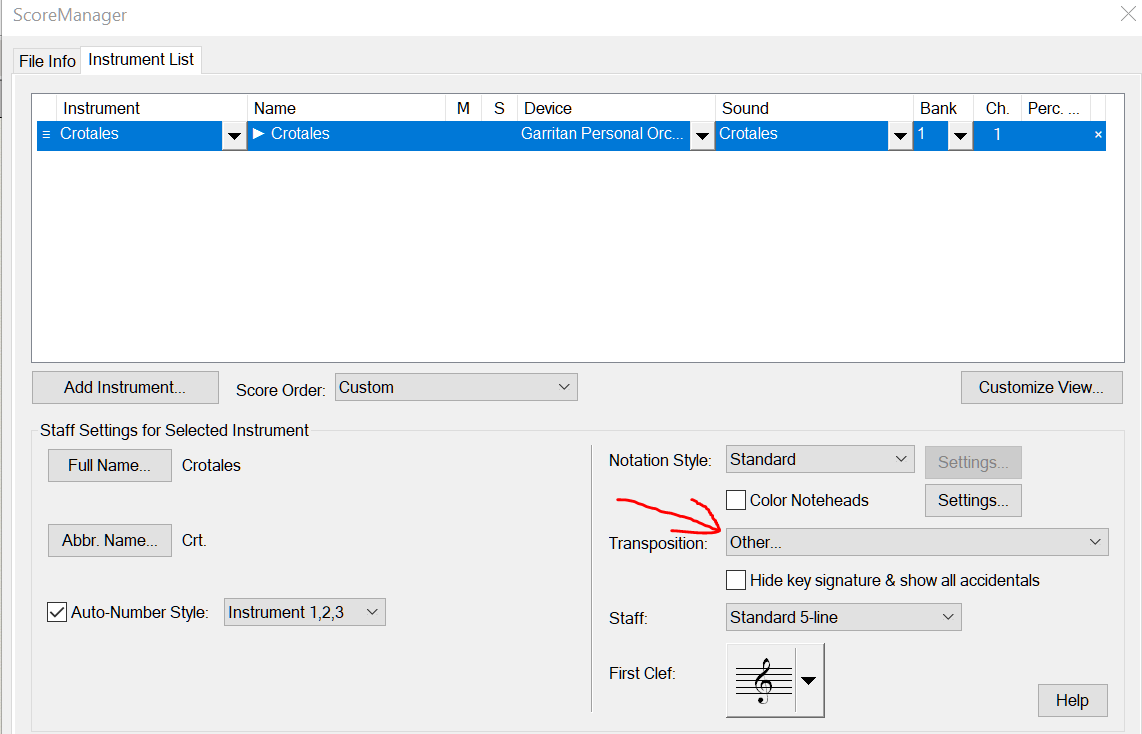Screen dimensions: 1142x734
Task: Click the Customize View... button
Action: pos(1041,387)
